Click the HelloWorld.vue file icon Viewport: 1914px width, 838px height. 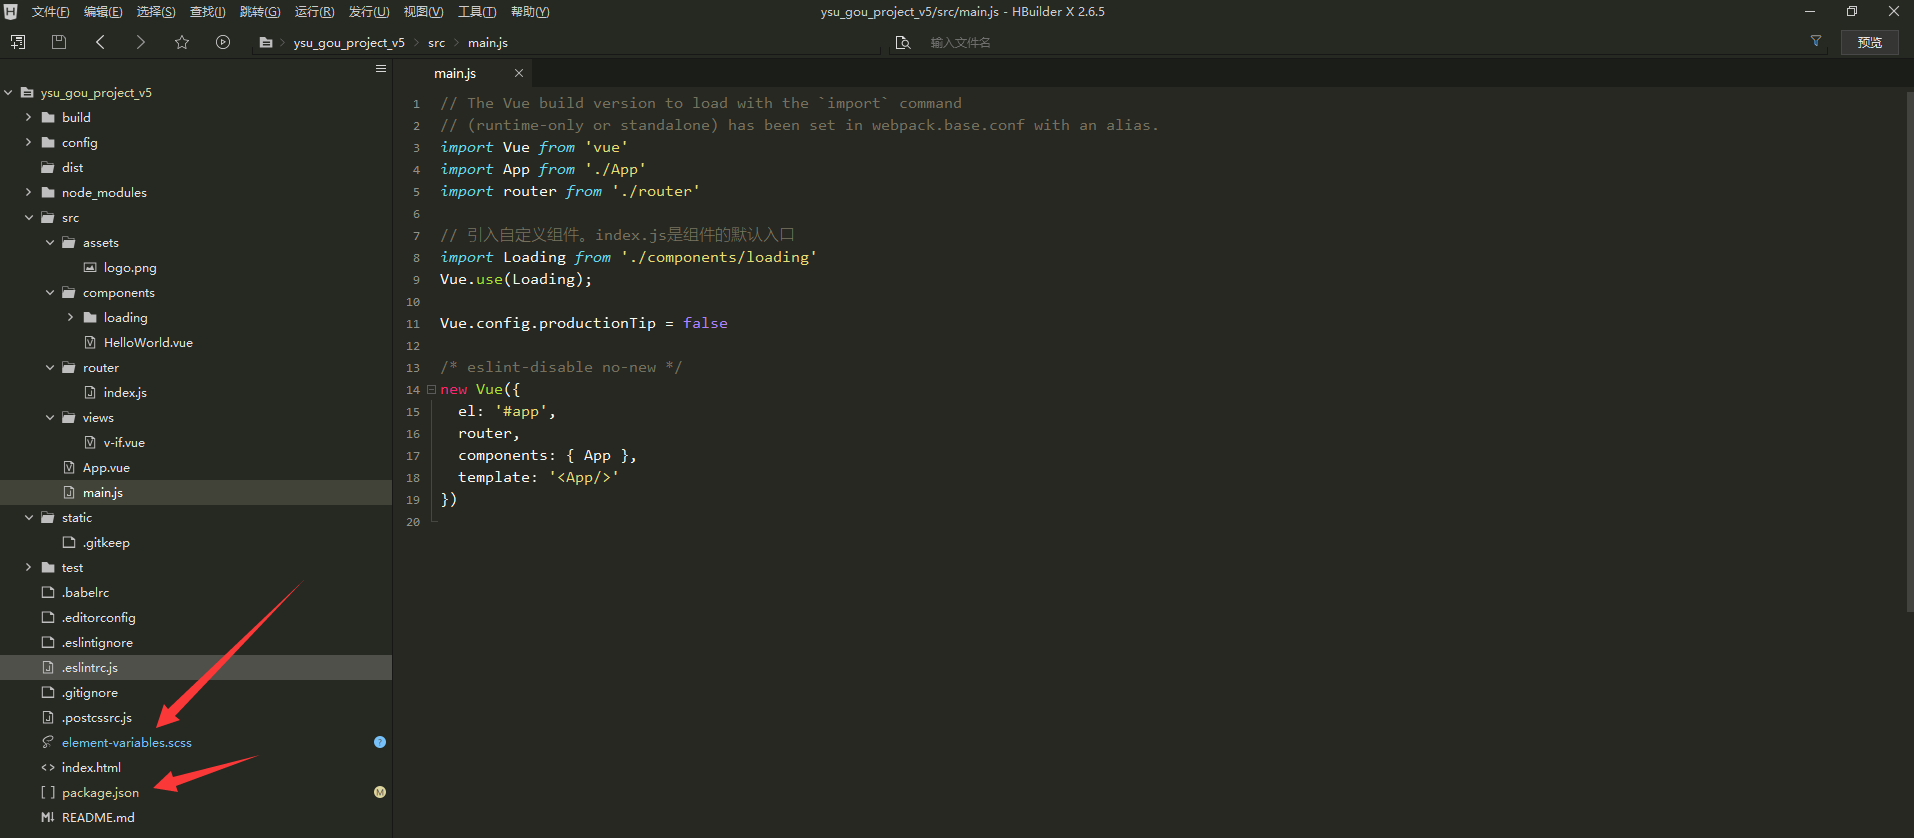[90, 342]
